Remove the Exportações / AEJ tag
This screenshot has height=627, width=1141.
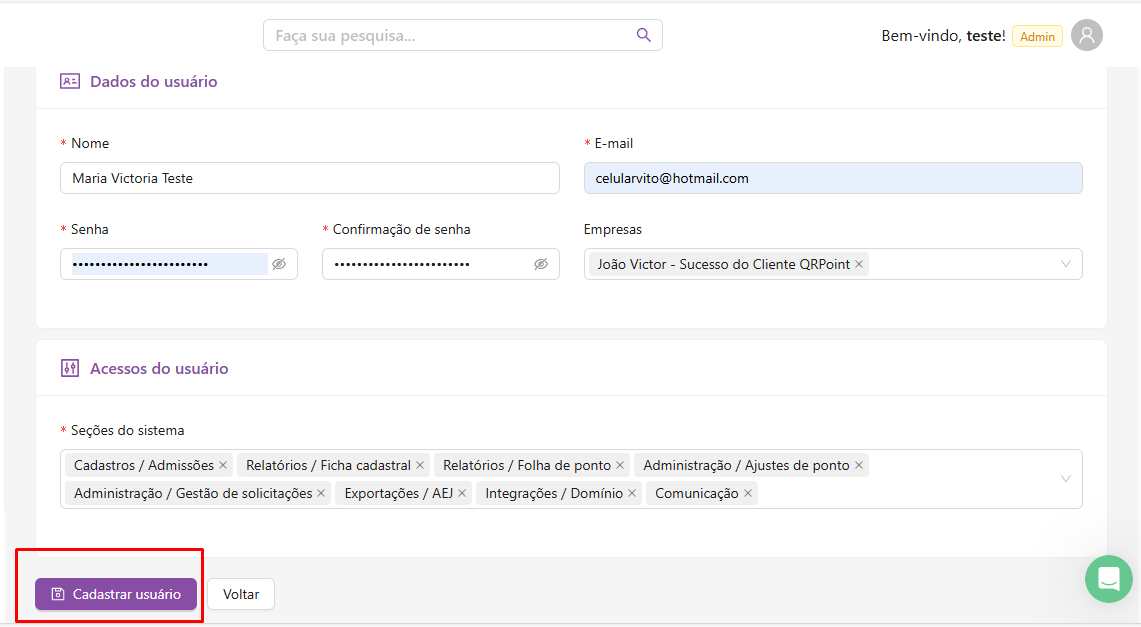click(462, 493)
